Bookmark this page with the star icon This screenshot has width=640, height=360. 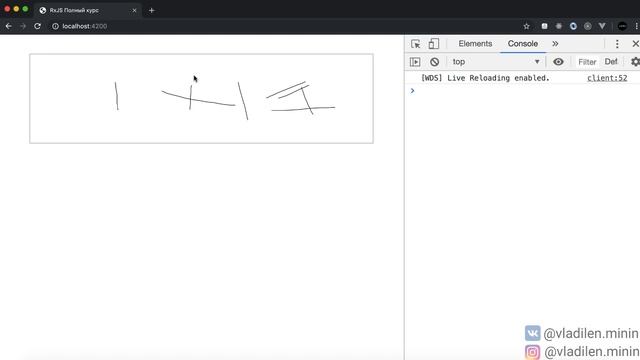pos(527,26)
